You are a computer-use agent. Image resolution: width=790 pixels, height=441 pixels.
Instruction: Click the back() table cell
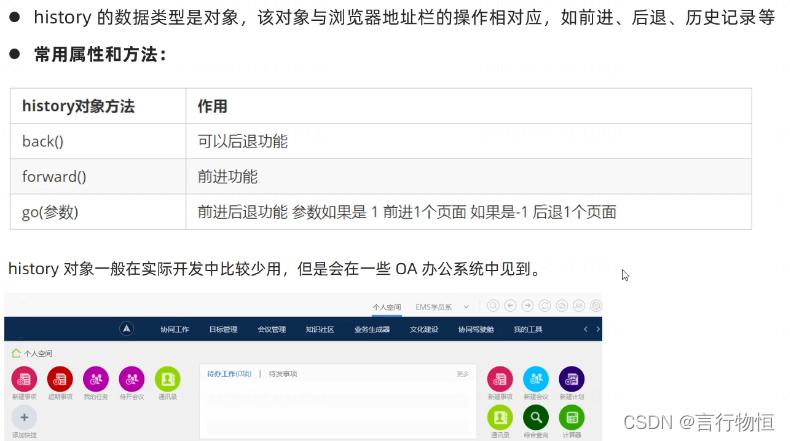(98, 141)
